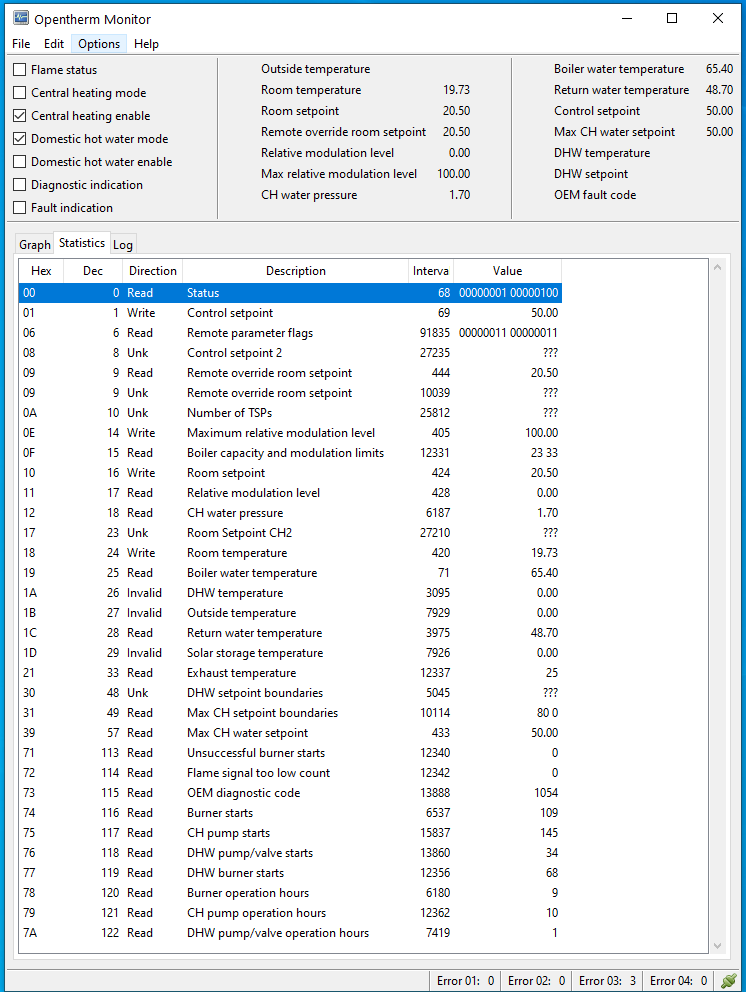
Task: Click the Error 04 status bar entry
Action: 678,981
